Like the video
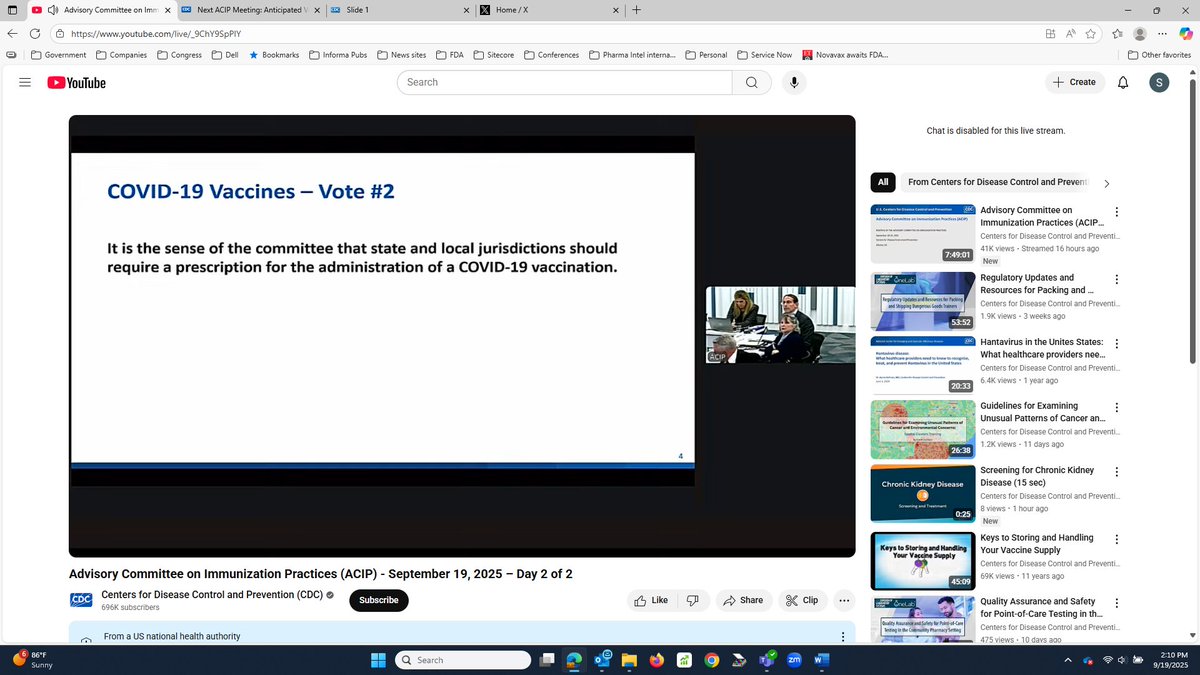Screen dimensions: 1200x675 [x=650, y=600]
